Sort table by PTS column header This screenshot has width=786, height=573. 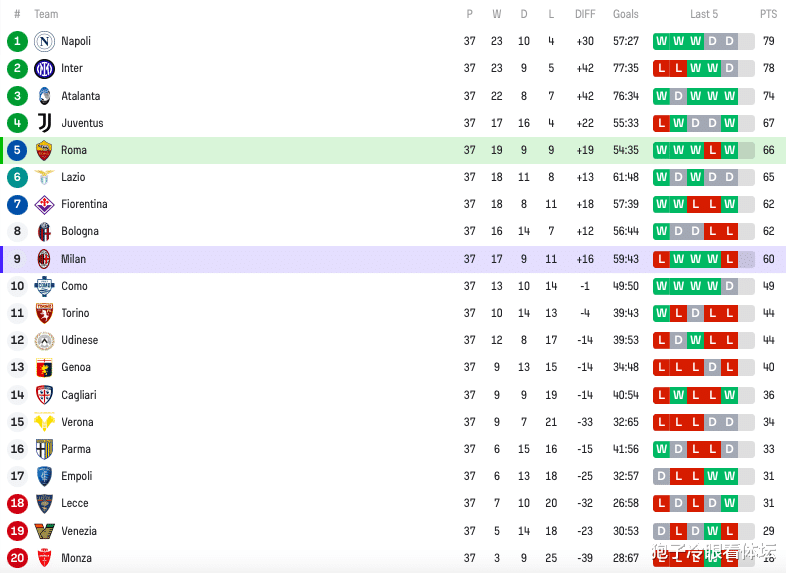tap(768, 14)
